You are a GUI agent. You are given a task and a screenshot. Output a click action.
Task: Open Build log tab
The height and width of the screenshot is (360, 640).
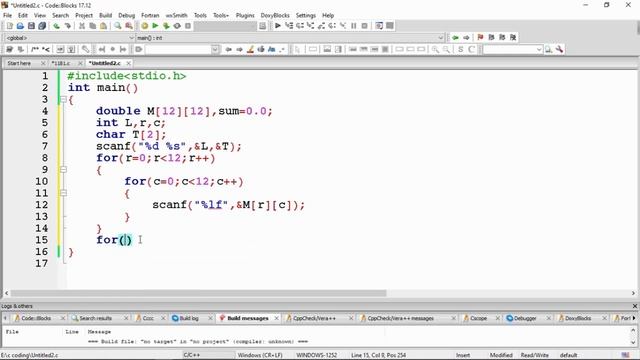(x=189, y=318)
